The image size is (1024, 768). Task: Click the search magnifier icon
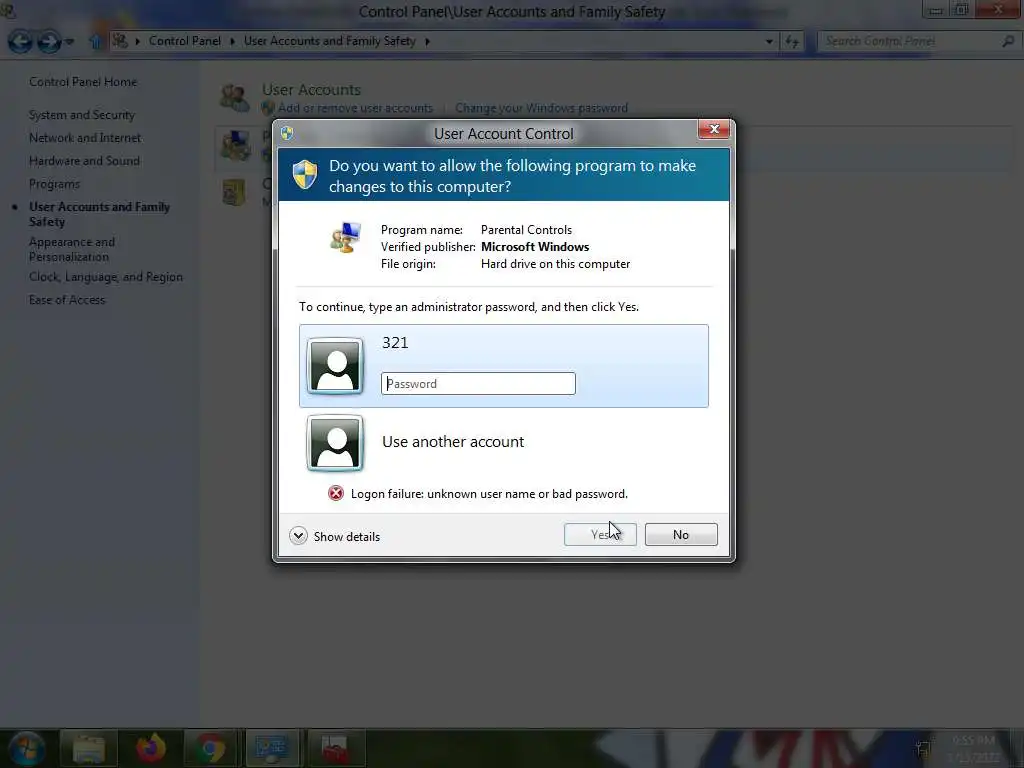[x=1008, y=41]
